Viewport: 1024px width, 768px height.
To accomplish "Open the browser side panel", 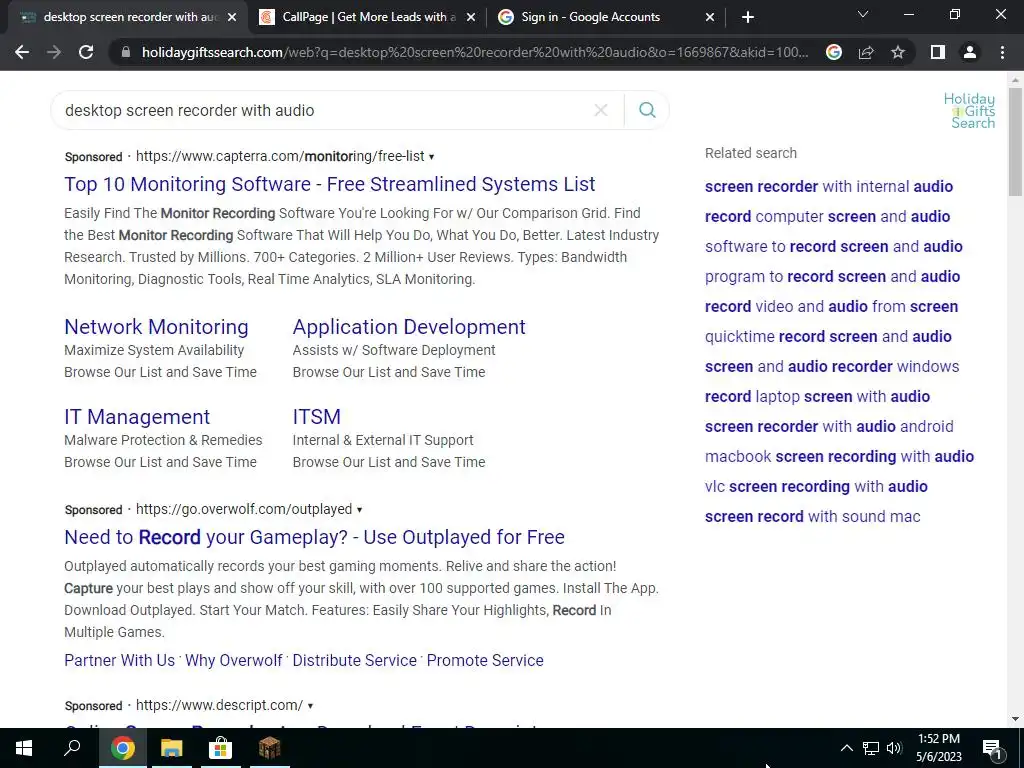I will 938,52.
